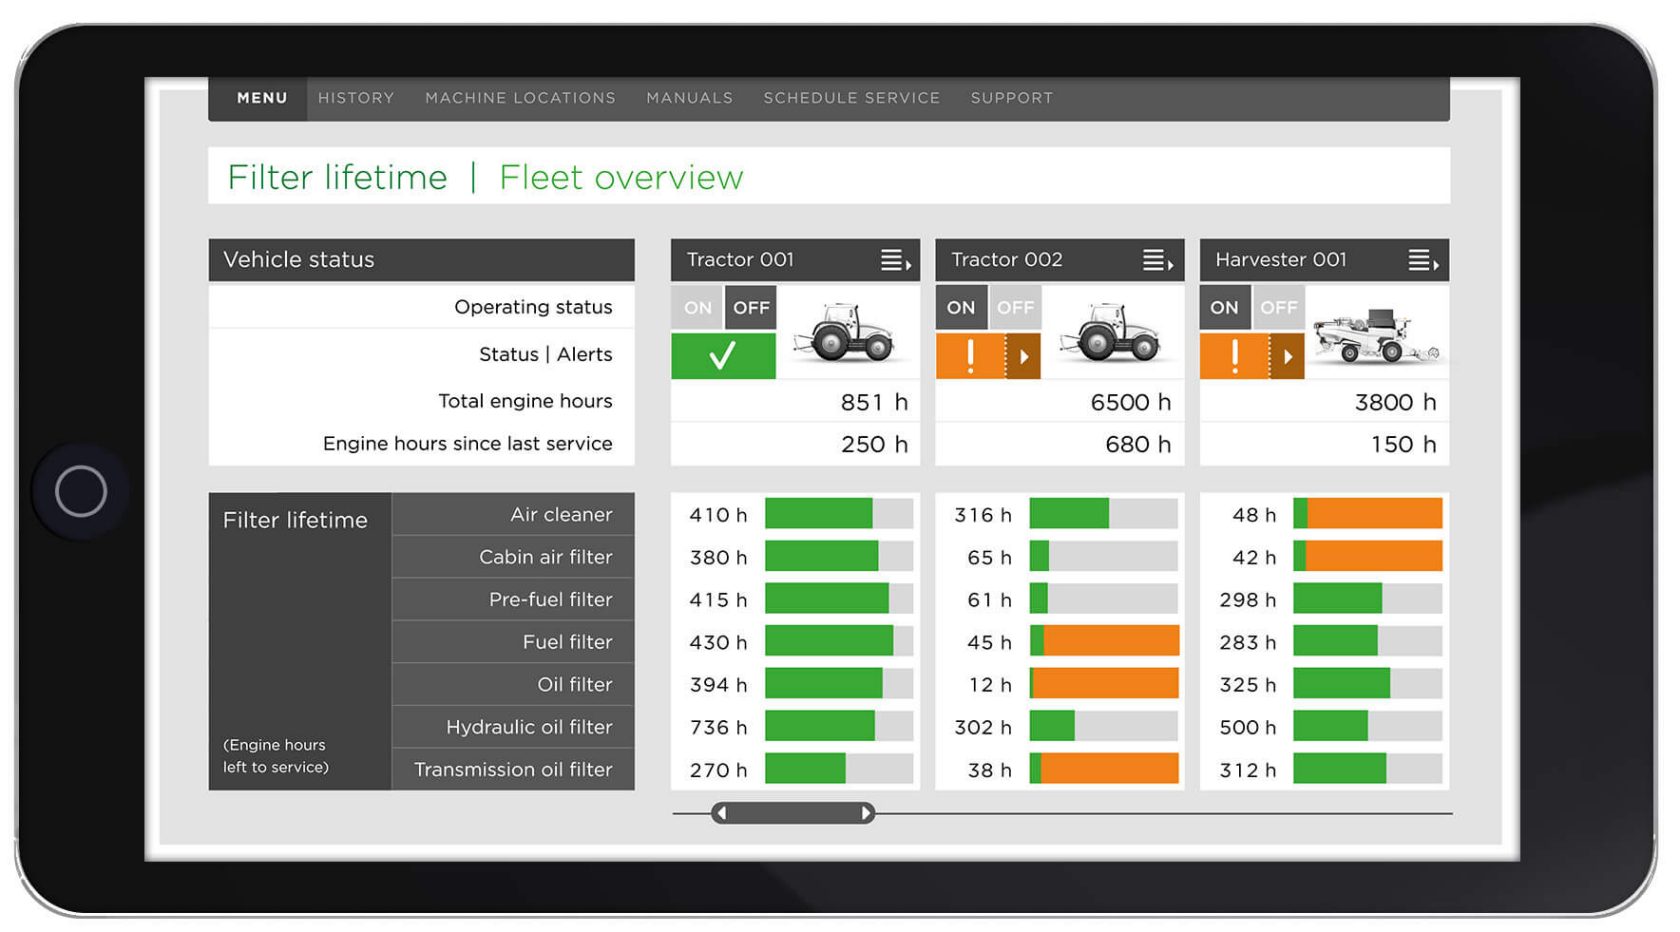Open the Tractor 001 hamburger menu
1680x932 pixels.
pyautogui.click(x=893, y=259)
